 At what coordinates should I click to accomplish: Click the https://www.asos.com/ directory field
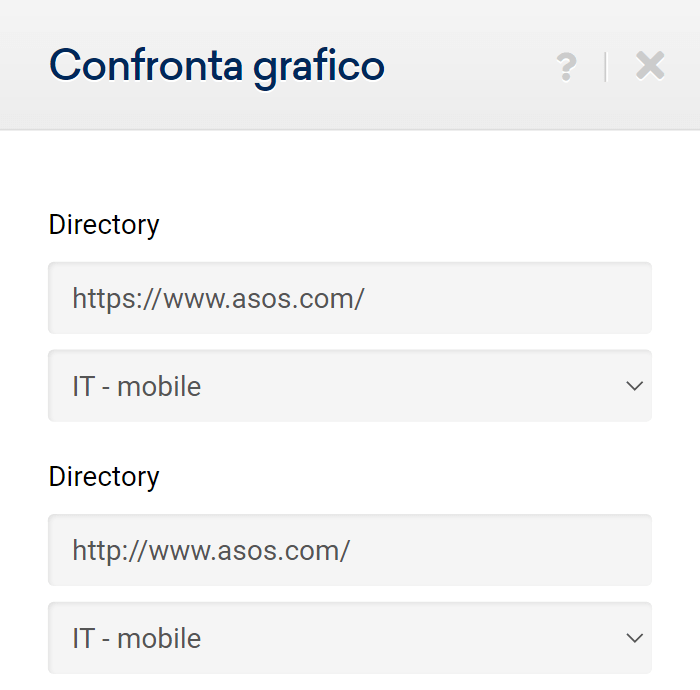(350, 298)
